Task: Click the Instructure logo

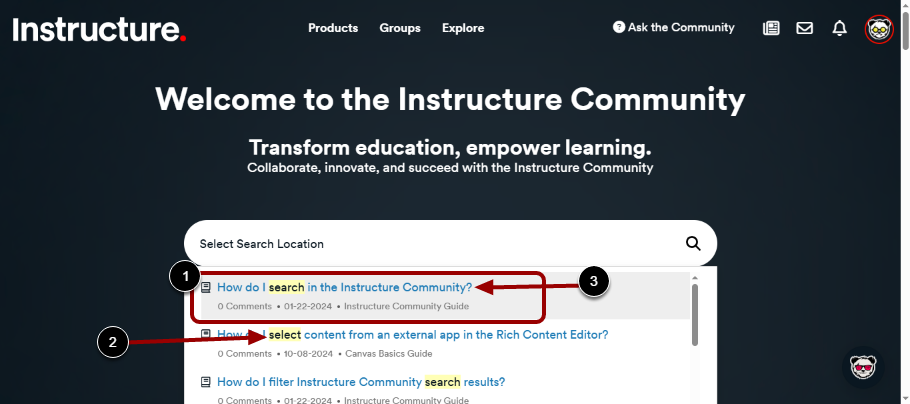Action: 99,29
